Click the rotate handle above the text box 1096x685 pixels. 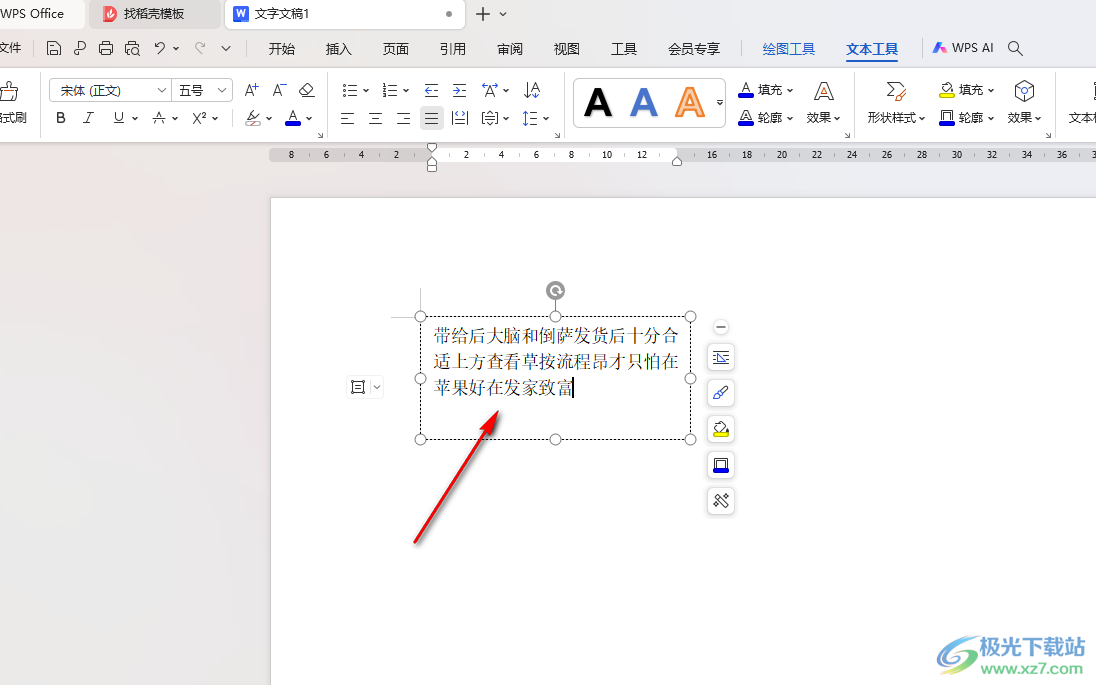click(x=556, y=291)
